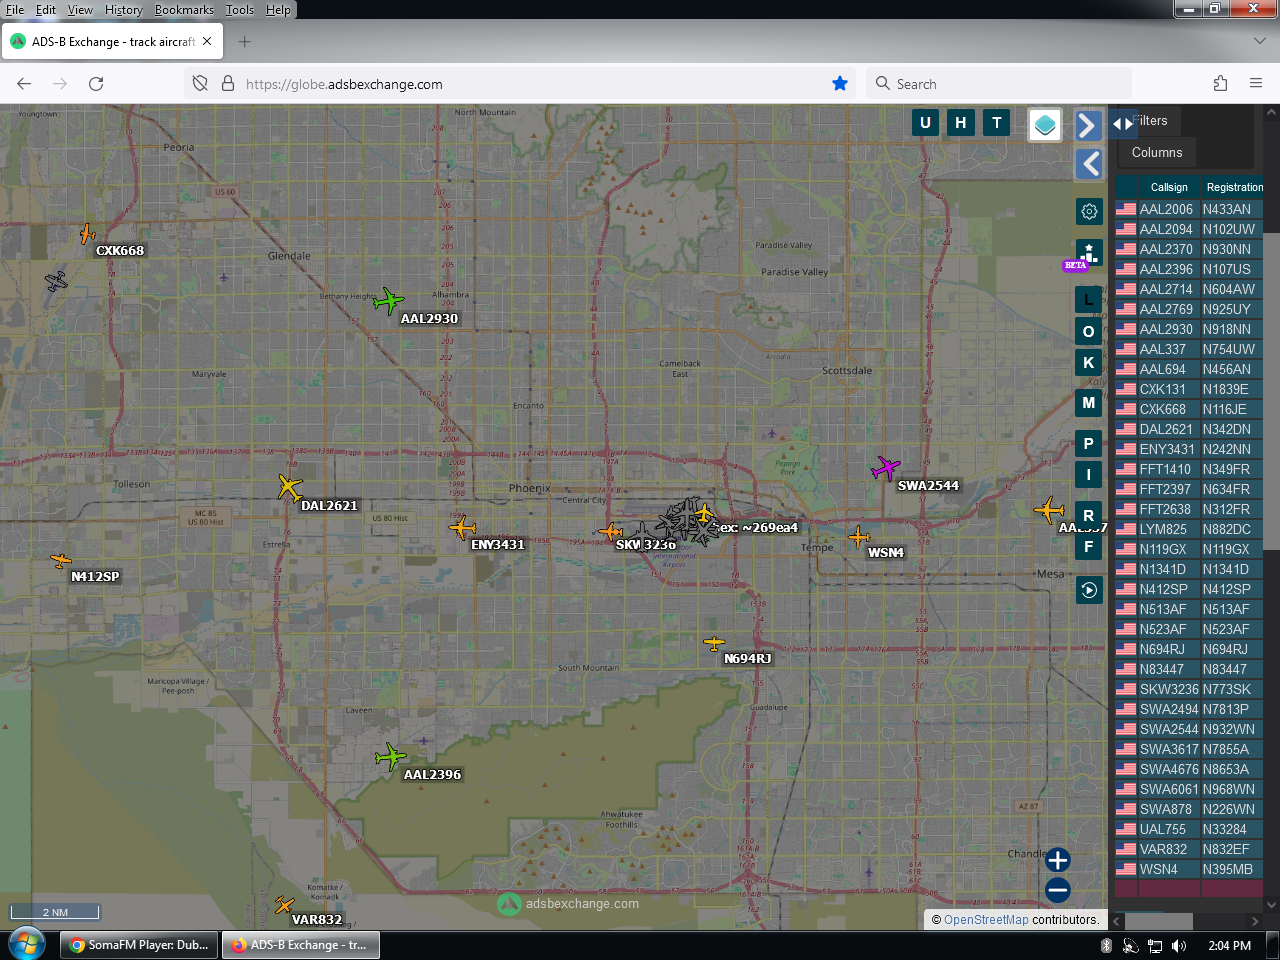Open map settings gear
The width and height of the screenshot is (1280, 960).
coord(1089,211)
